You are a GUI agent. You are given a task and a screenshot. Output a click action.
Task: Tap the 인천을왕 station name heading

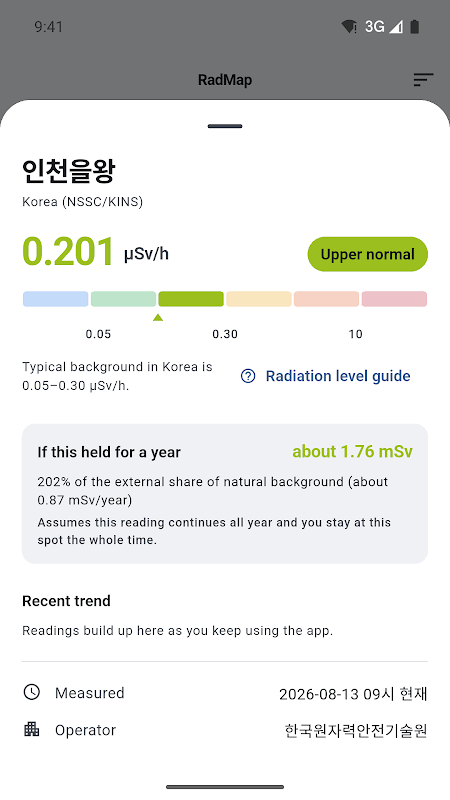coord(69,171)
